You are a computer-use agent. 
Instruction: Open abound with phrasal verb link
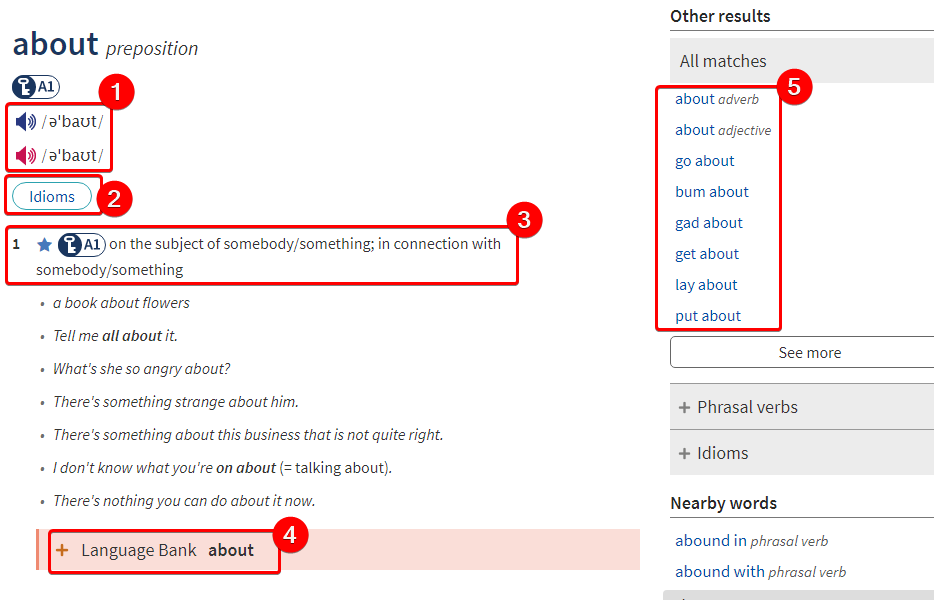coord(760,572)
